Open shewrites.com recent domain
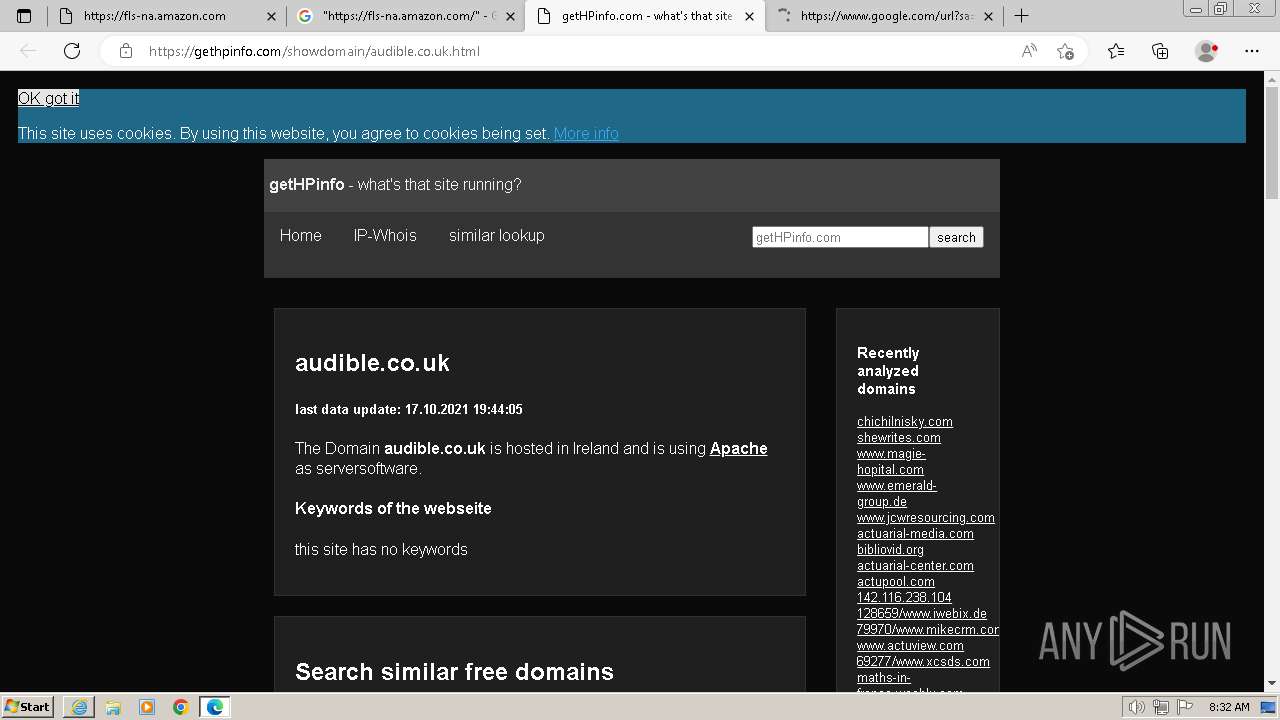Image resolution: width=1280 pixels, height=720 pixels. [899, 437]
